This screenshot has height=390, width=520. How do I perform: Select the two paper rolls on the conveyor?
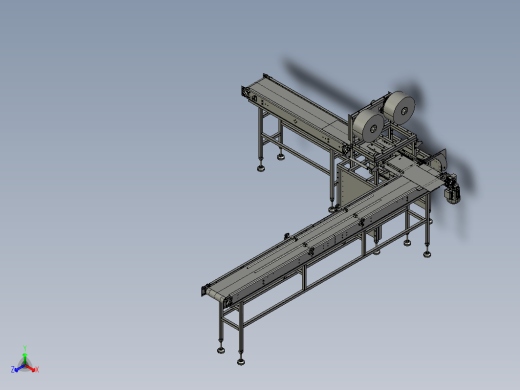(384, 116)
